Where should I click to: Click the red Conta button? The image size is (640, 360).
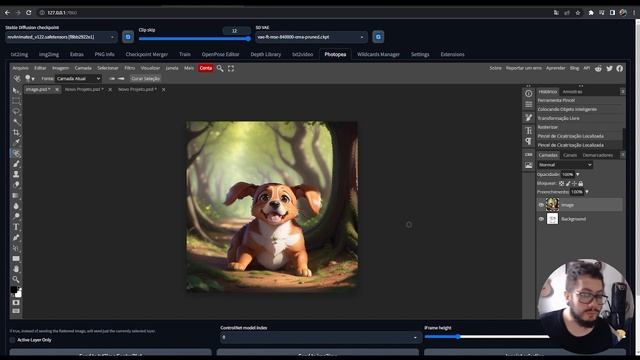pos(206,68)
